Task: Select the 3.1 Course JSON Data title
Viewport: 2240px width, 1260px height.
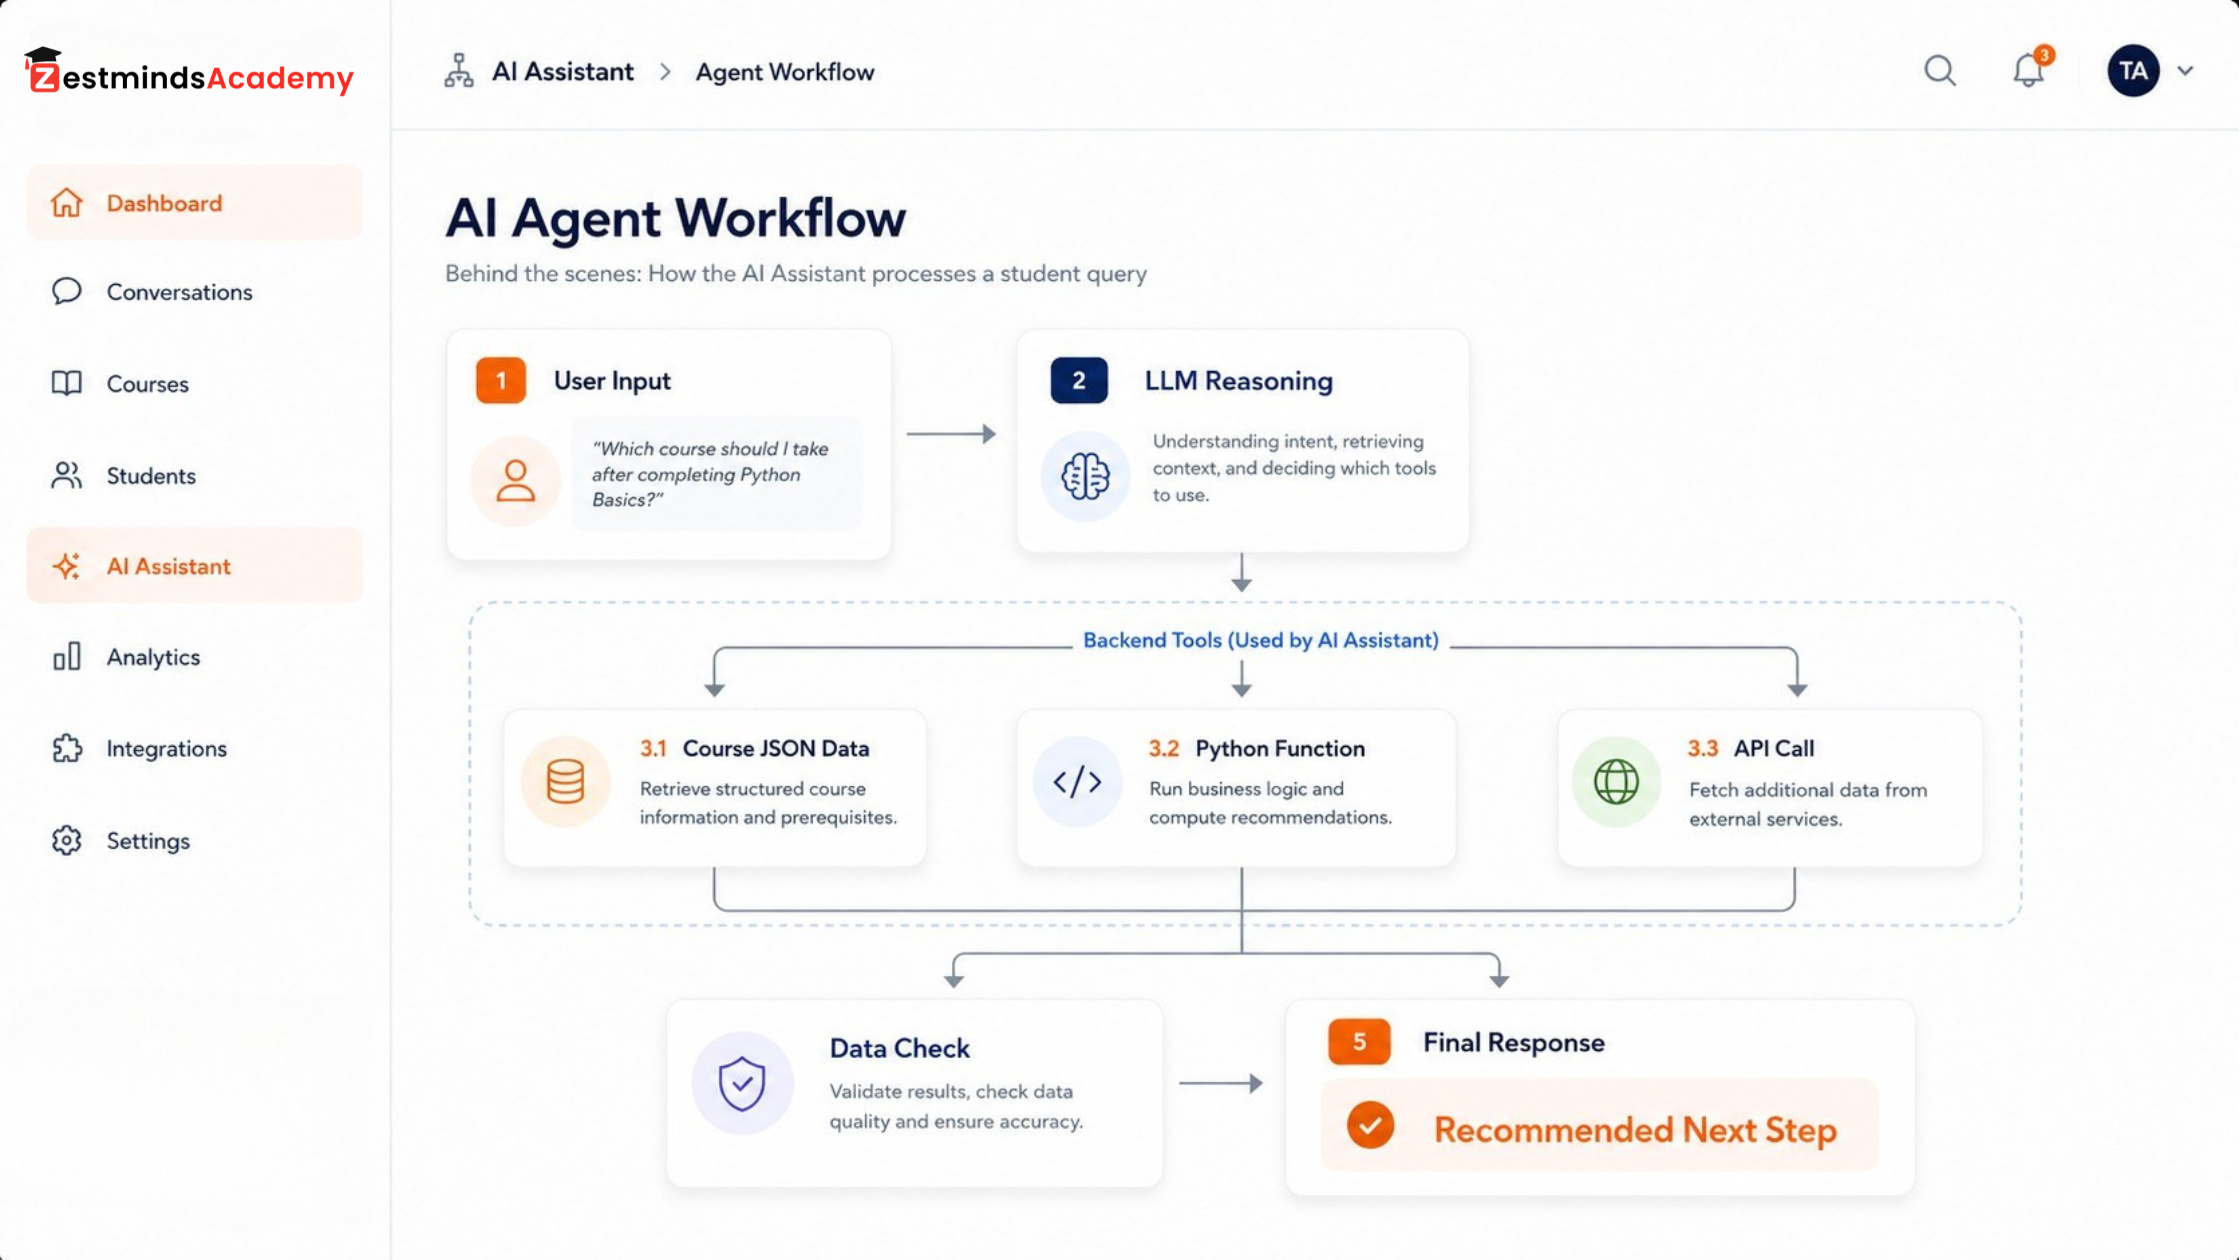Action: [x=754, y=748]
